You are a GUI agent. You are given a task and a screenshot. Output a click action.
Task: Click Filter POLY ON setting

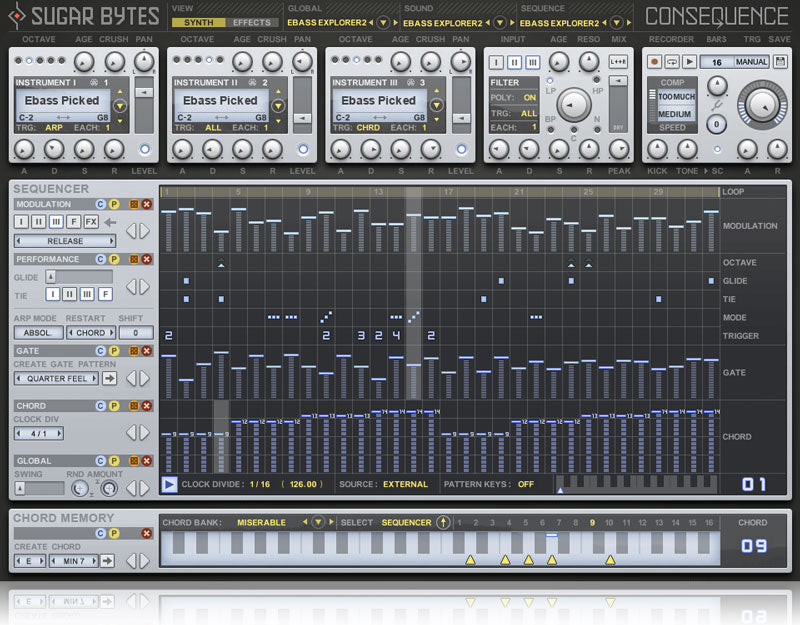(x=530, y=97)
